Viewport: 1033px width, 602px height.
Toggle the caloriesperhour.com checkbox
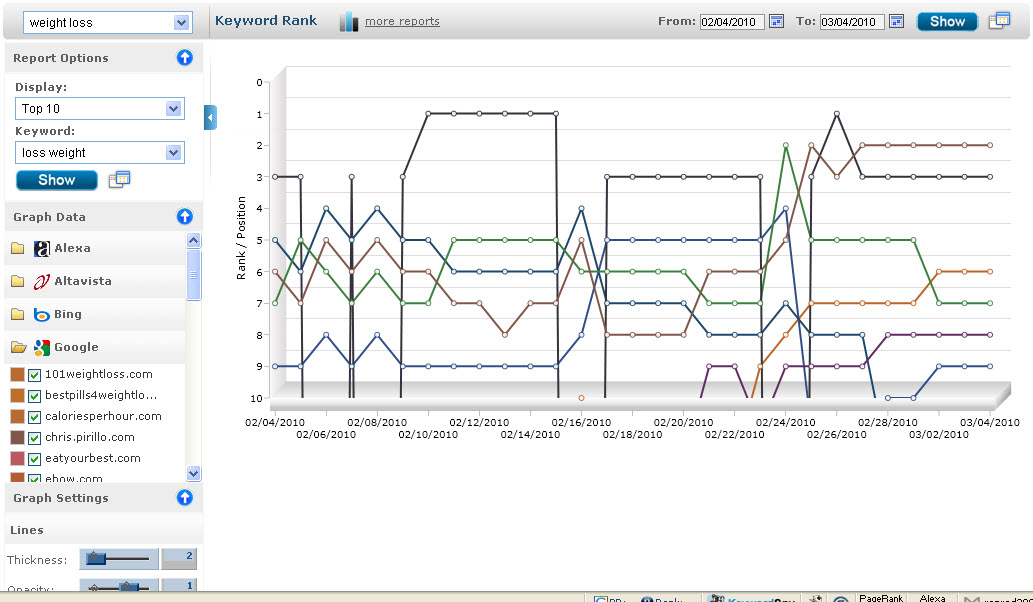click(35, 417)
